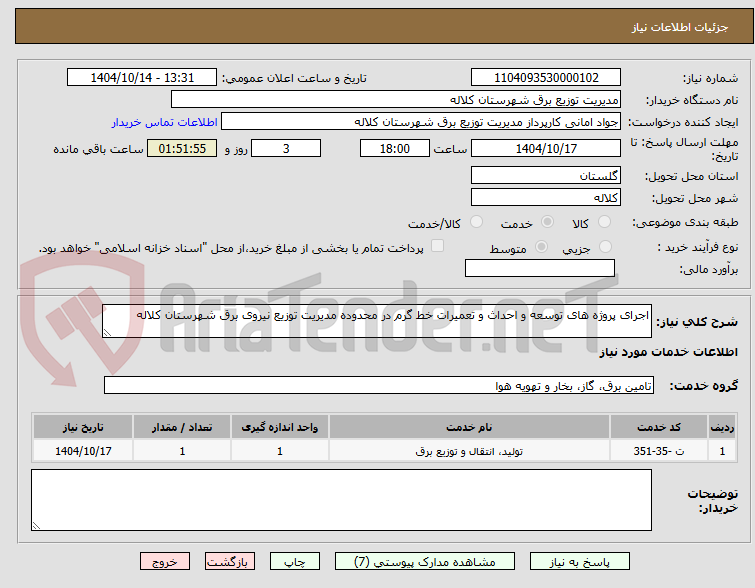This screenshot has height=588, width=755.
Task: Click the response deadline date 1404/10/17 field
Action: 546,148
